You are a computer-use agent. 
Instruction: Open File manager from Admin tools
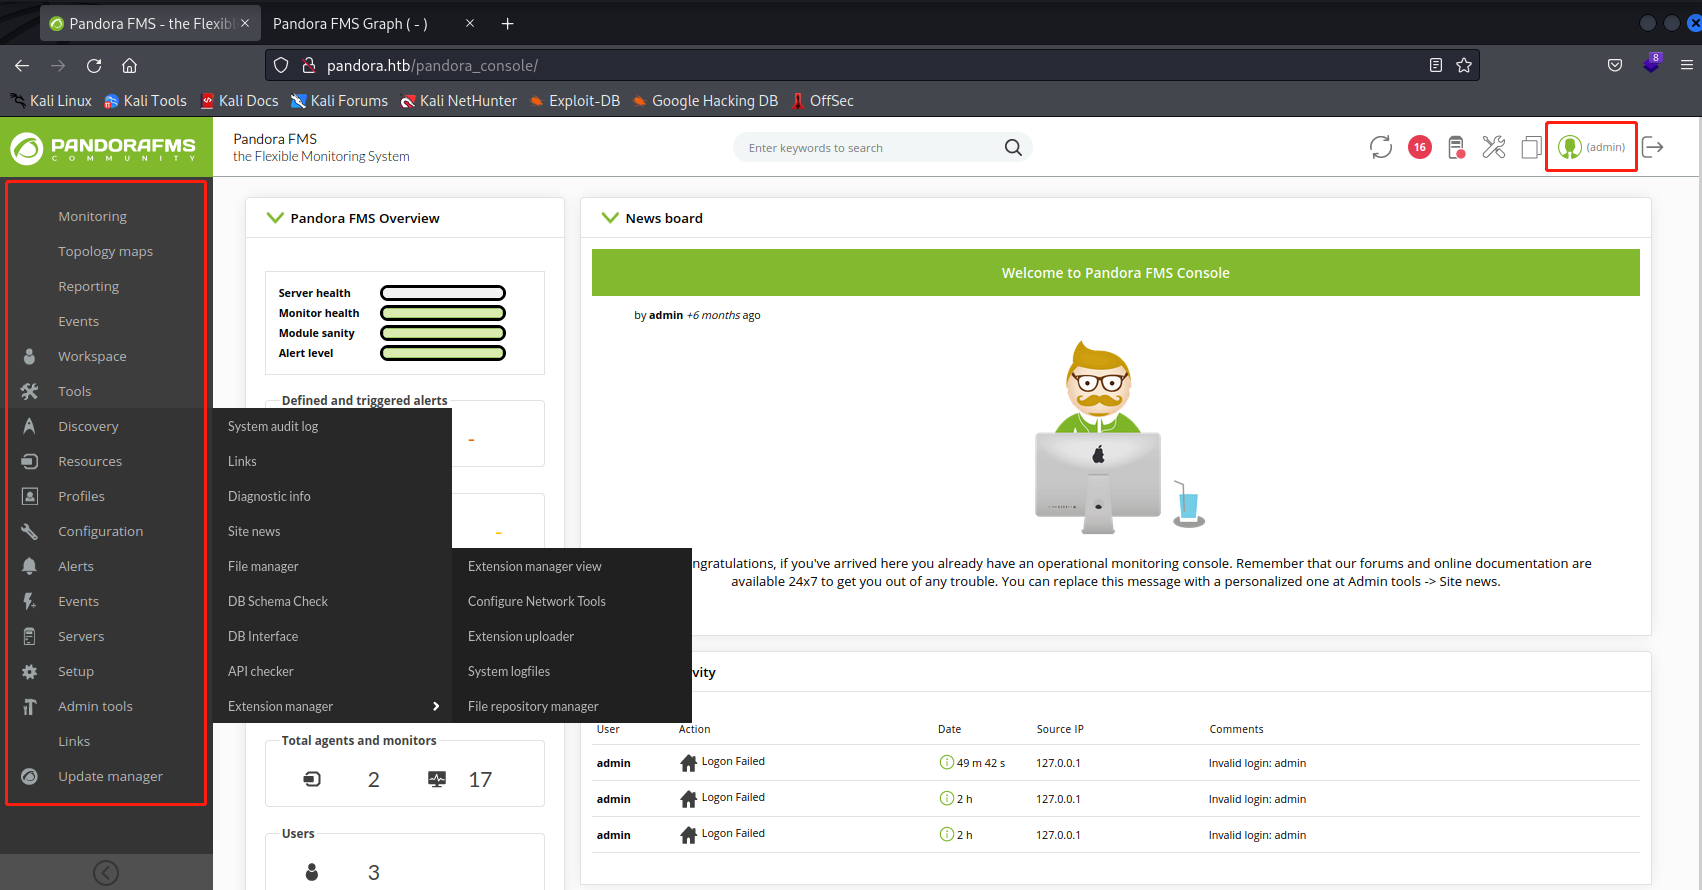pyautogui.click(x=263, y=566)
